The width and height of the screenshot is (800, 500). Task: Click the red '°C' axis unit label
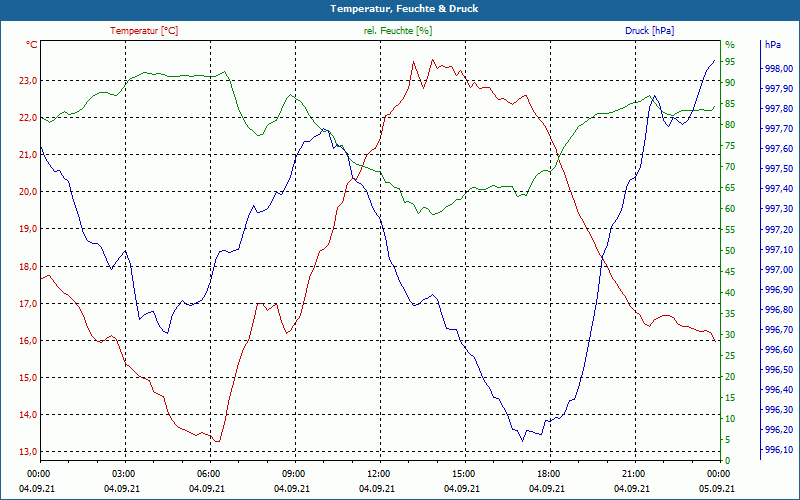[32, 45]
